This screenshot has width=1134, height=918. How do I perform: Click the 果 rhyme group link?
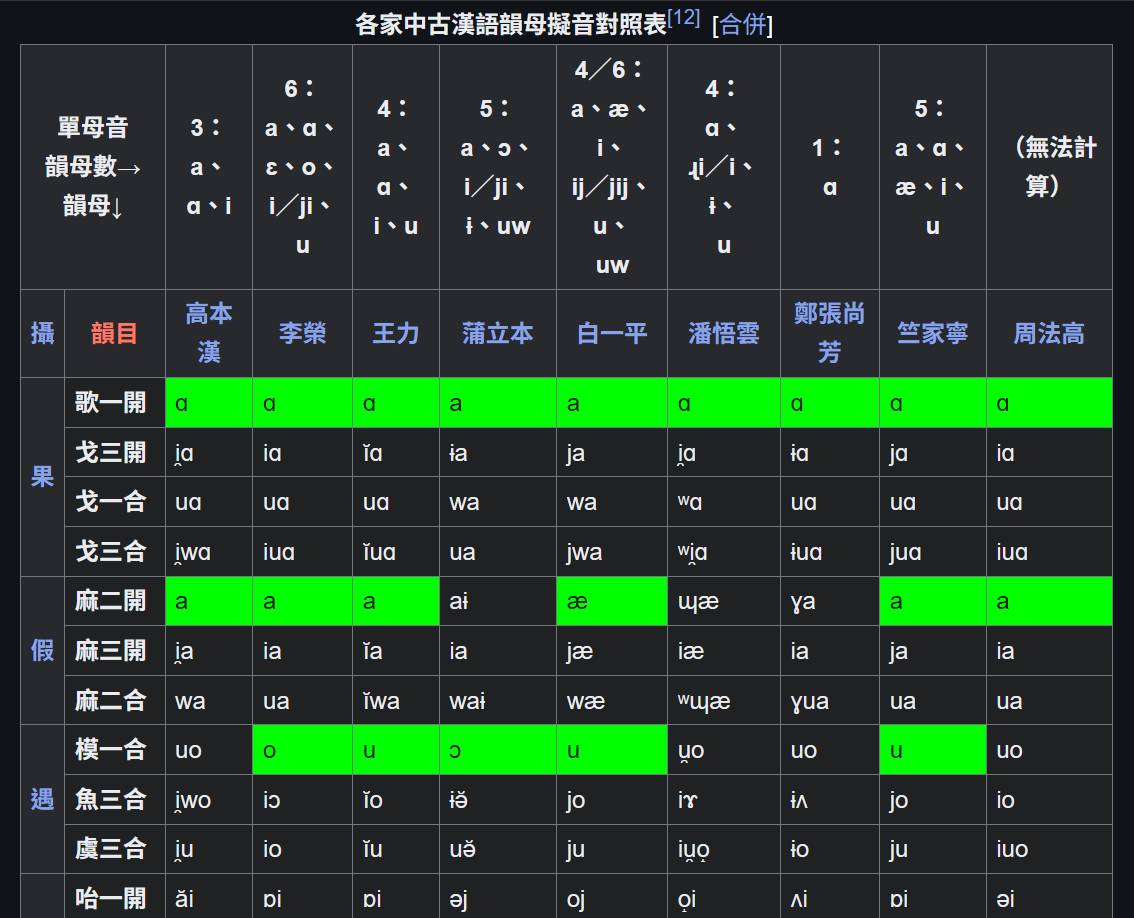[x=42, y=476]
